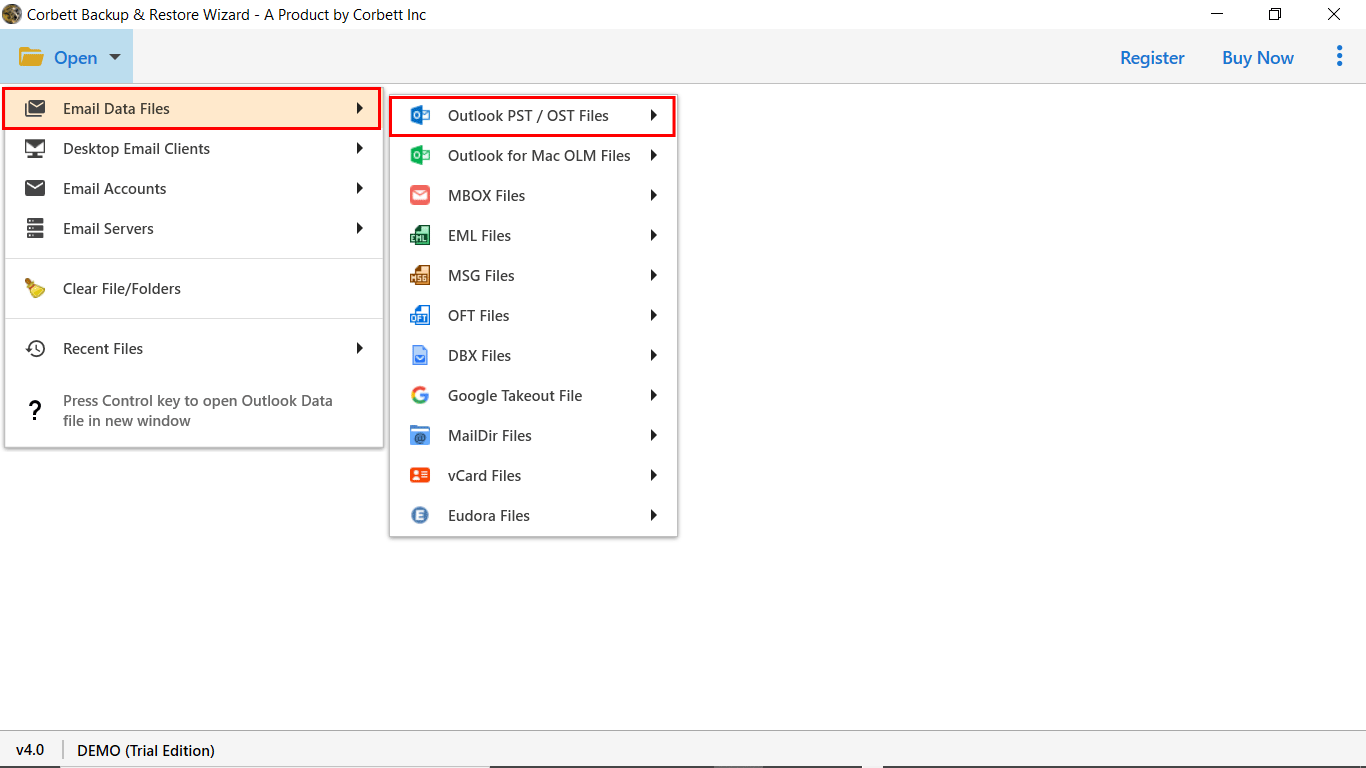Click the Email Data Files envelope icon
1366x768 pixels.
click(x=35, y=109)
